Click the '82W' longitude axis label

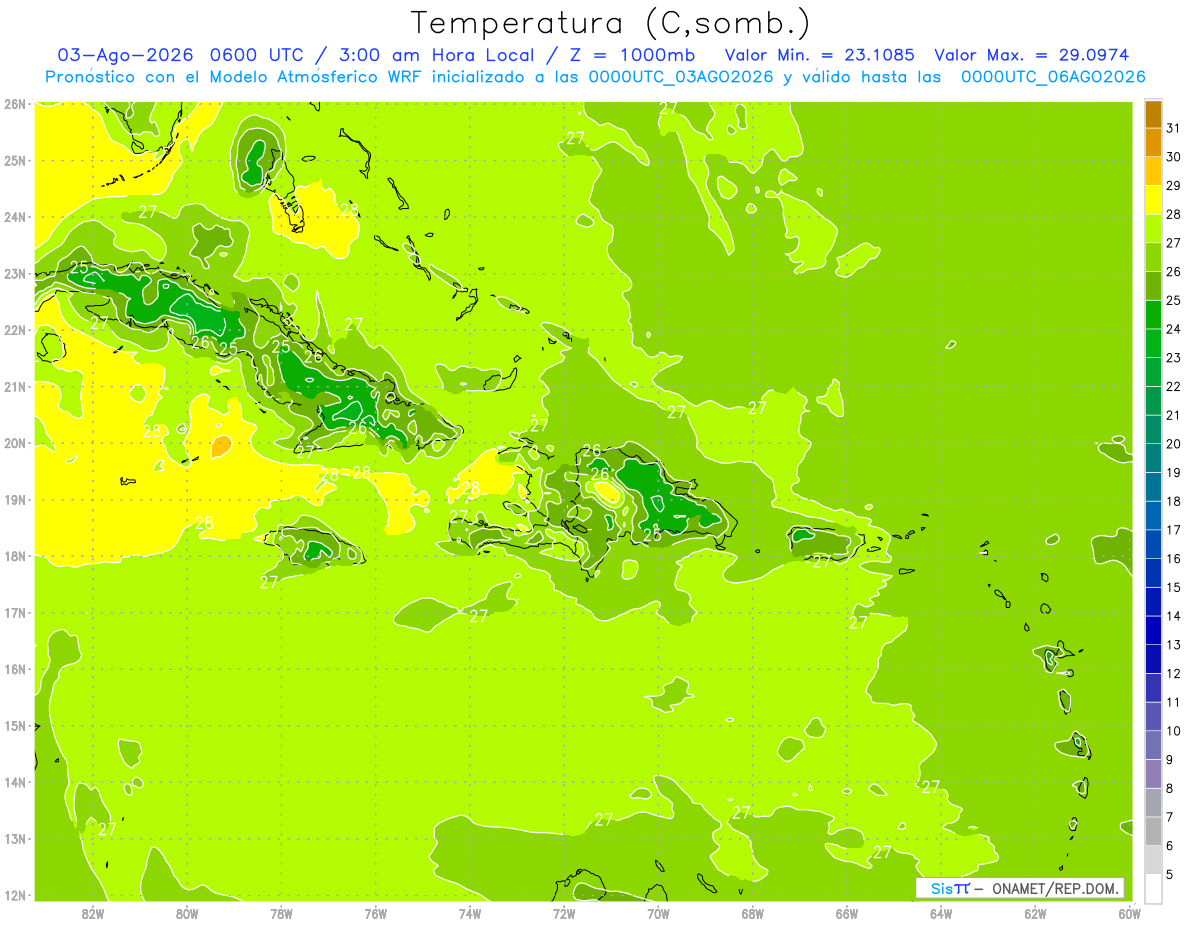tap(92, 913)
